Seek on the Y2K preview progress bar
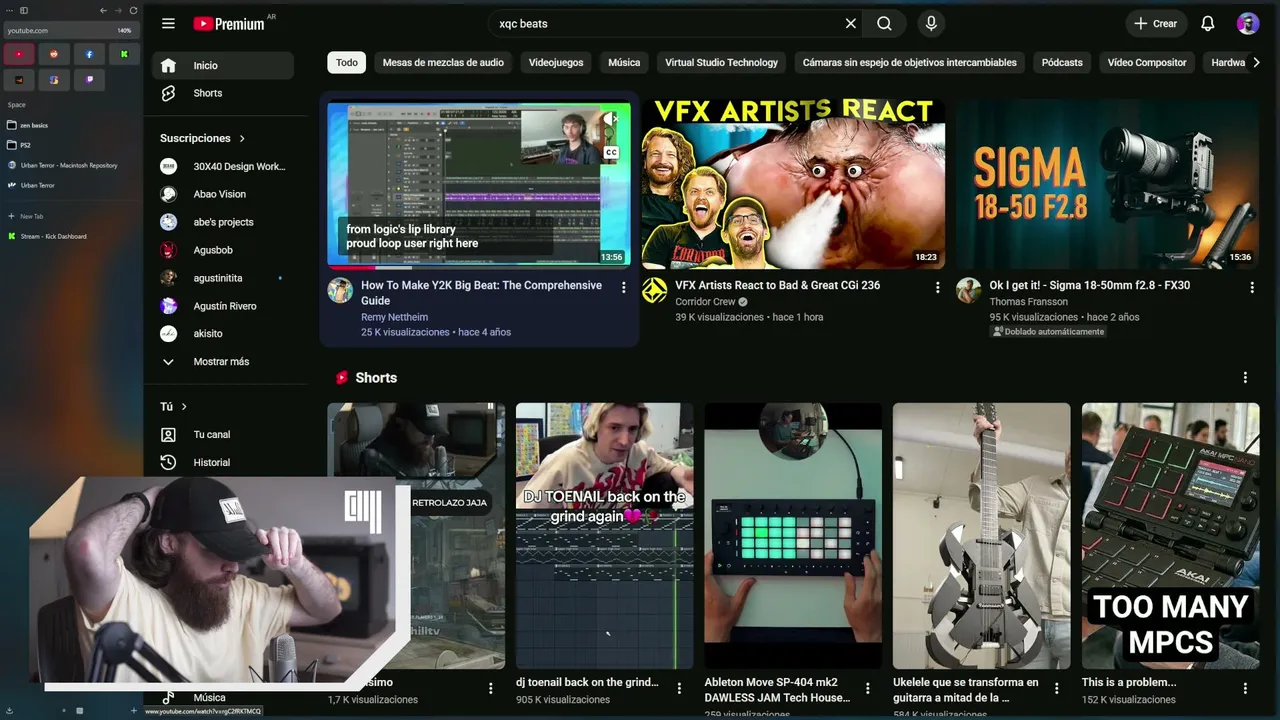This screenshot has height=720, width=1280. point(479,267)
